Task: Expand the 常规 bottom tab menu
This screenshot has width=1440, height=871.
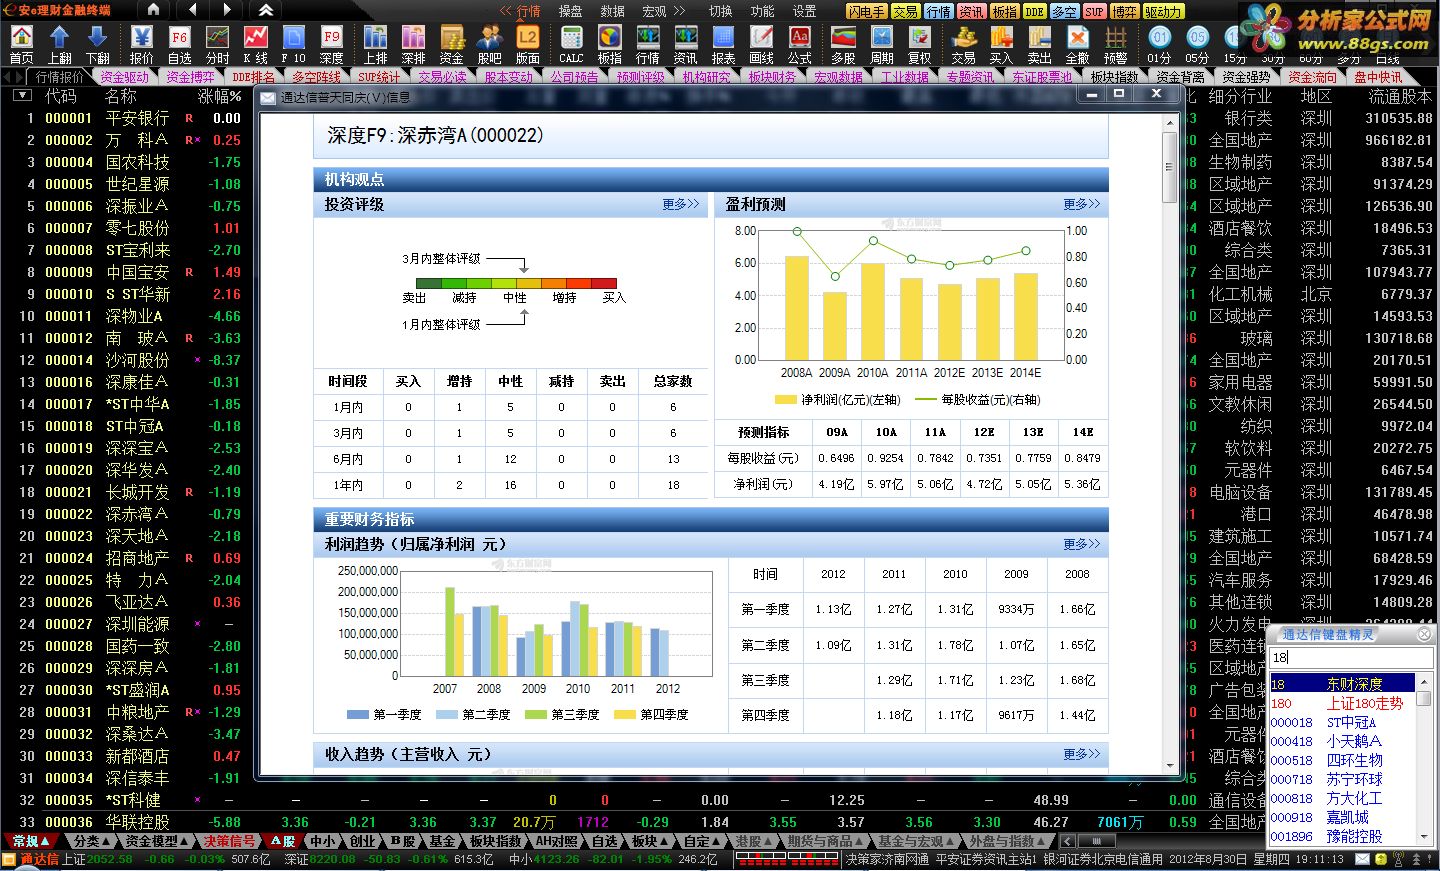Action: point(32,841)
